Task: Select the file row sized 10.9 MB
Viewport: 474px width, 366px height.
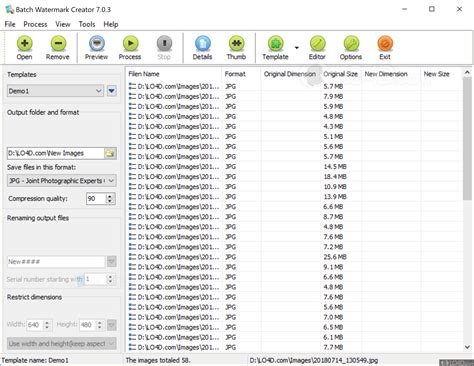Action: pyautogui.click(x=295, y=187)
